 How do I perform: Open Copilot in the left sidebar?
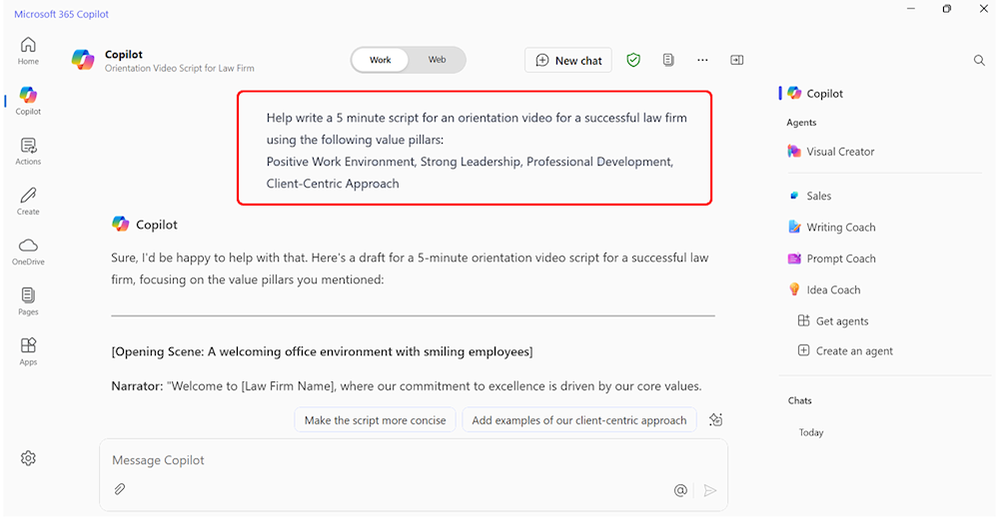[x=28, y=101]
